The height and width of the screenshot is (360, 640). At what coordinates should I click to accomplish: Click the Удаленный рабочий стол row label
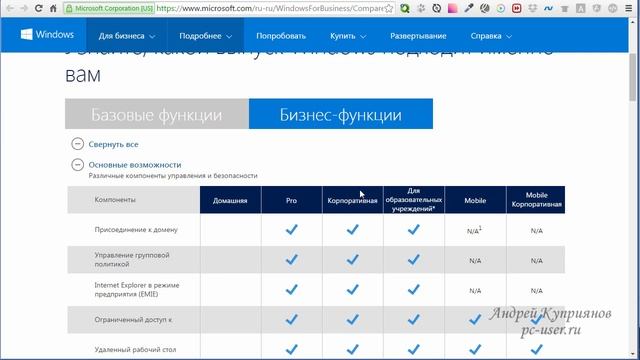tap(136, 349)
